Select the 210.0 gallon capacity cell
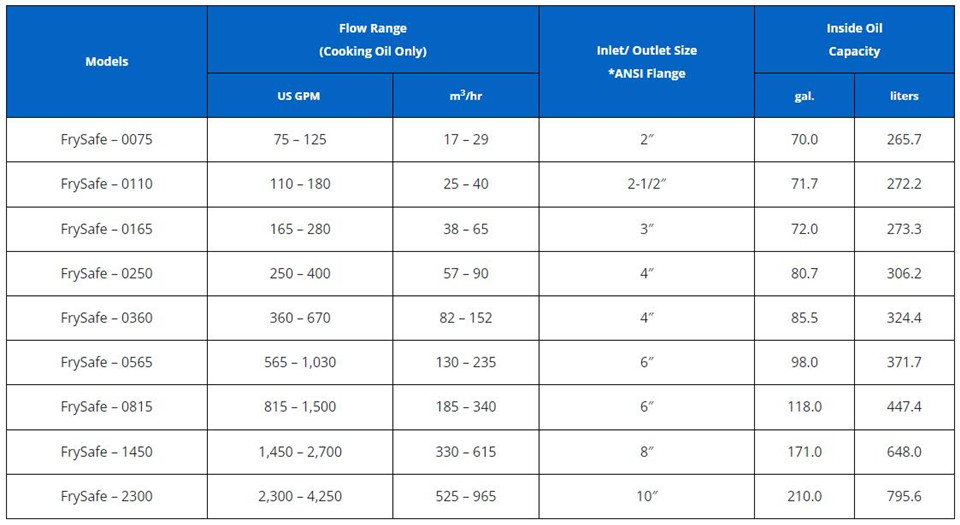Image resolution: width=960 pixels, height=525 pixels. [x=804, y=496]
